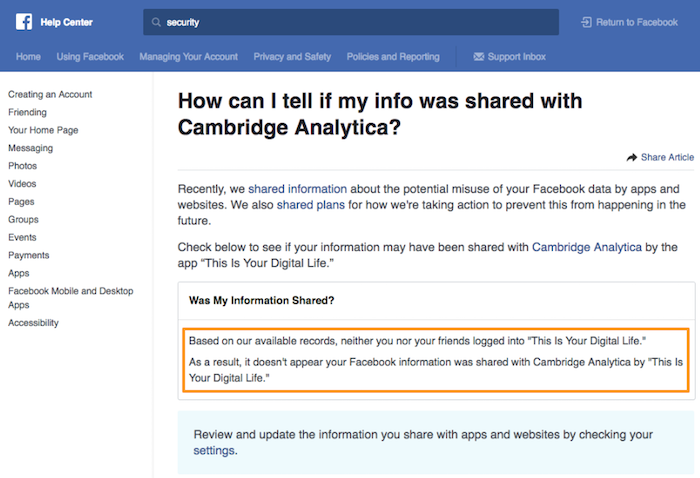Open Payments in the sidebar
This screenshot has width=700, height=478.
29,255
